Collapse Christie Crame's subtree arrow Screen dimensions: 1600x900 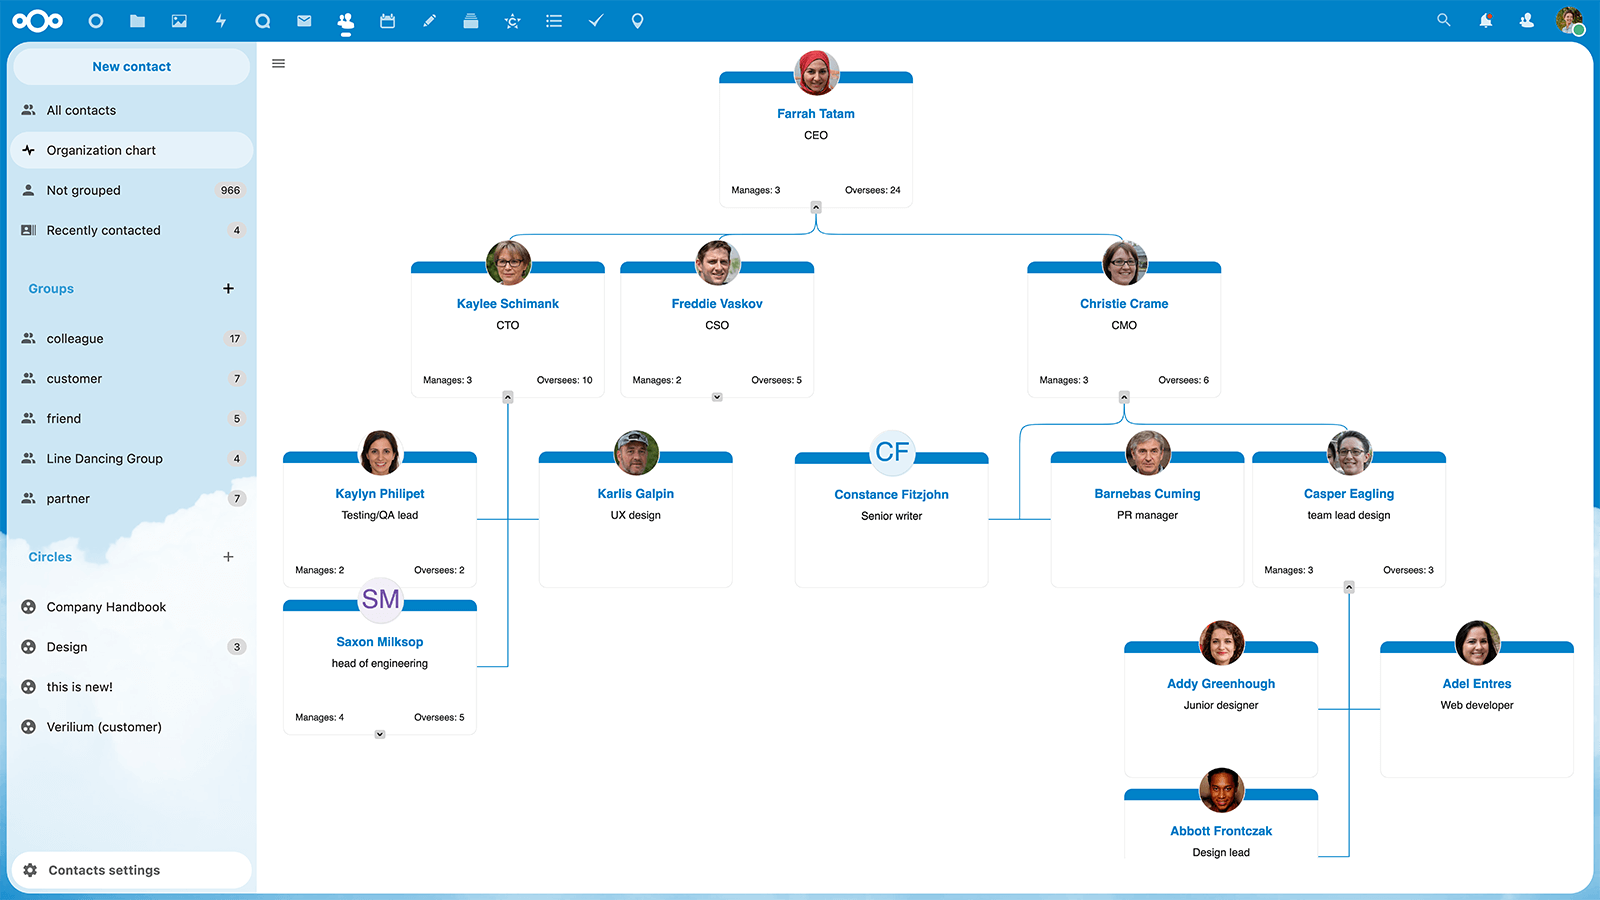point(1123,396)
